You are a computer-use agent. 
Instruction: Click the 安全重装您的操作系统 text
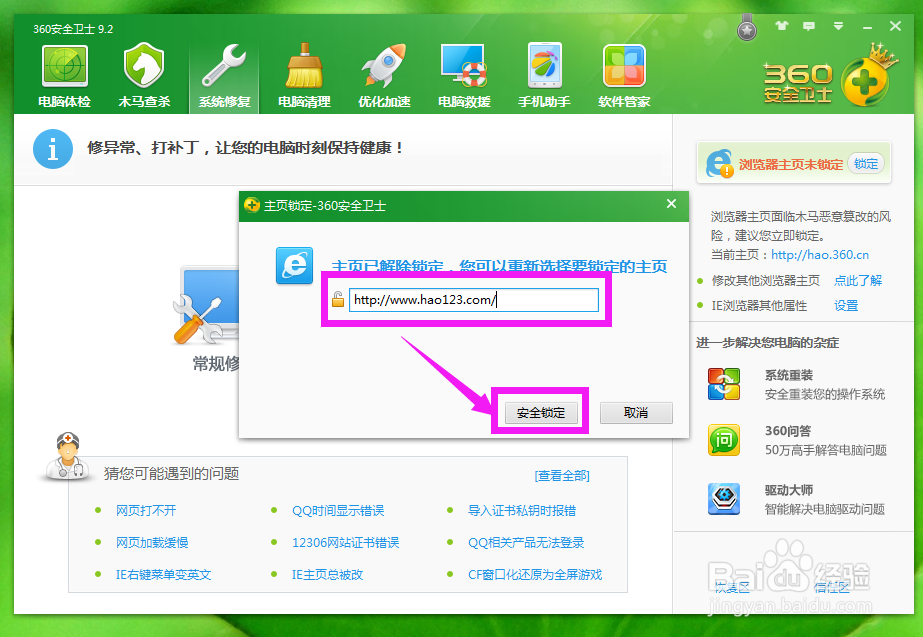point(825,394)
